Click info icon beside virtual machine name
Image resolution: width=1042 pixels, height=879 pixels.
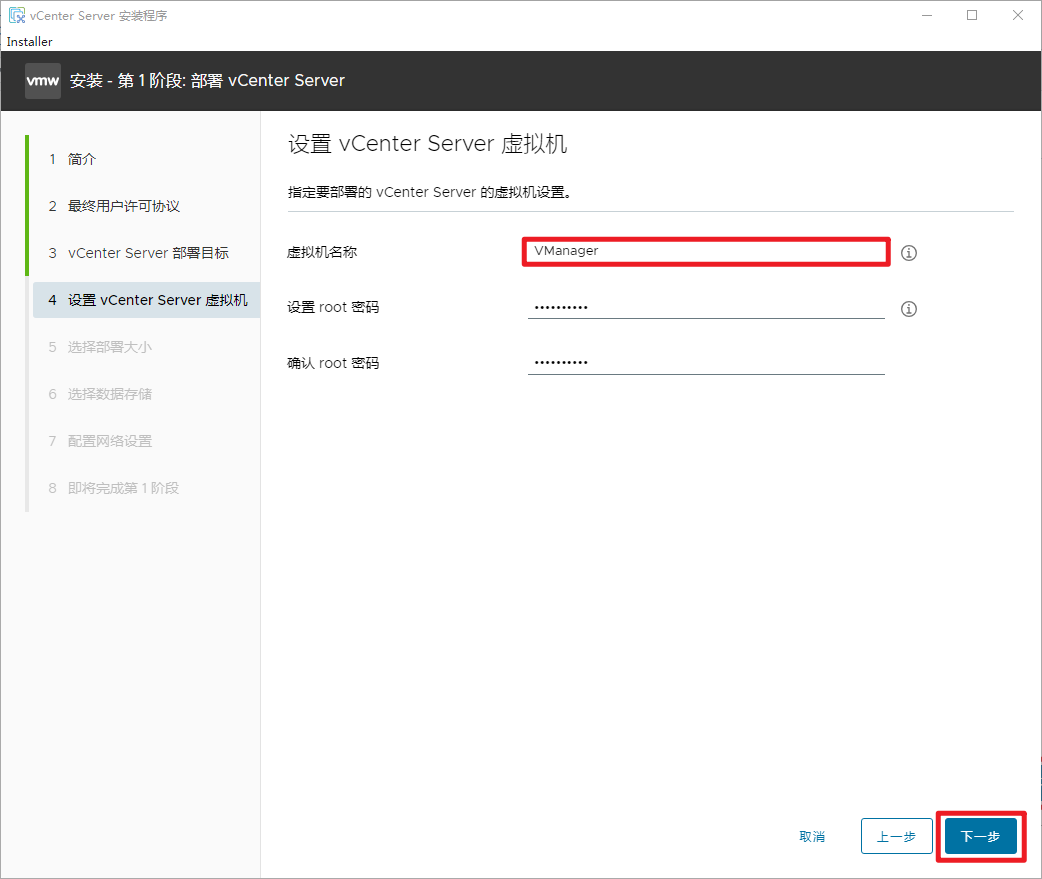tap(908, 253)
